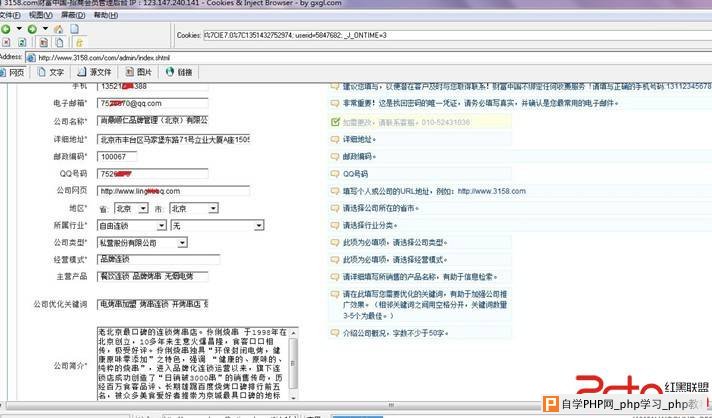
Task: Open the industry sub-category dropdown showing 无
Action: pyautogui.click(x=217, y=226)
